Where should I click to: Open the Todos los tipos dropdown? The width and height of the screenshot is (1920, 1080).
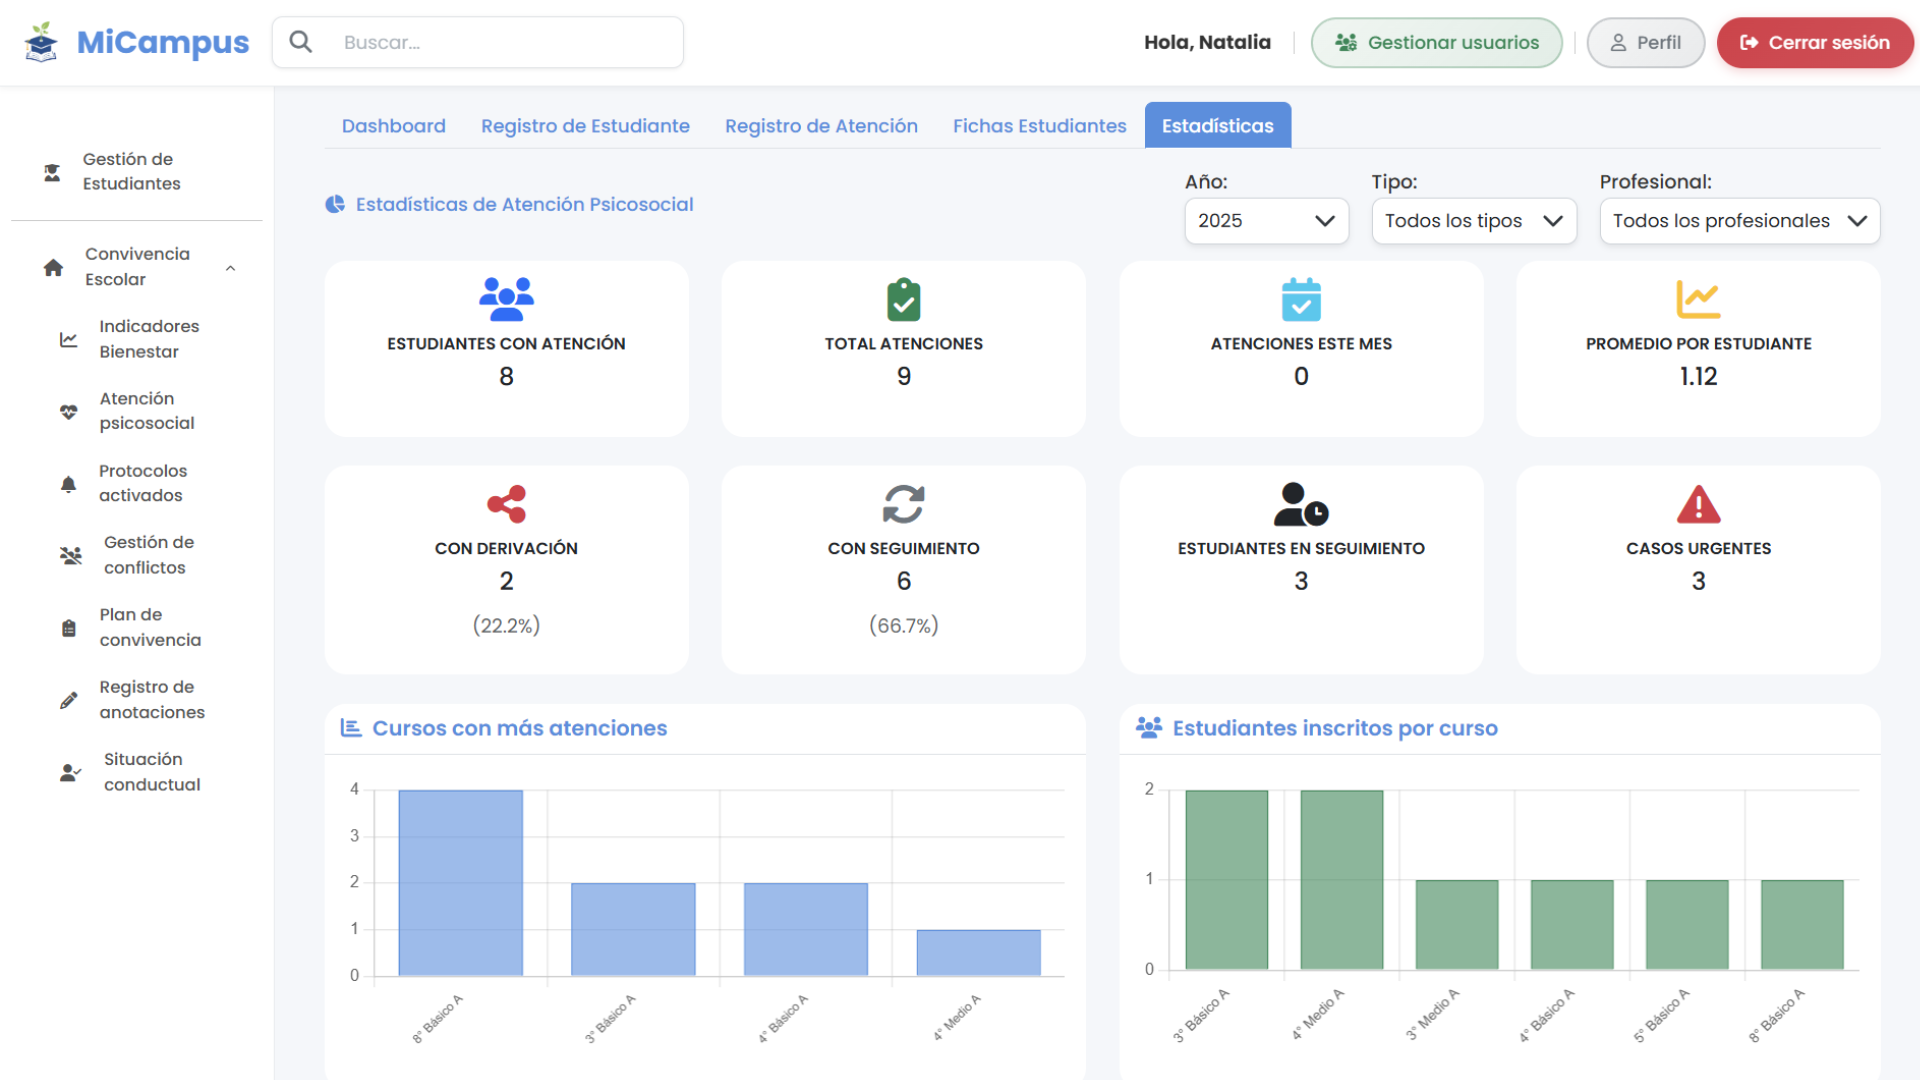coord(1473,221)
